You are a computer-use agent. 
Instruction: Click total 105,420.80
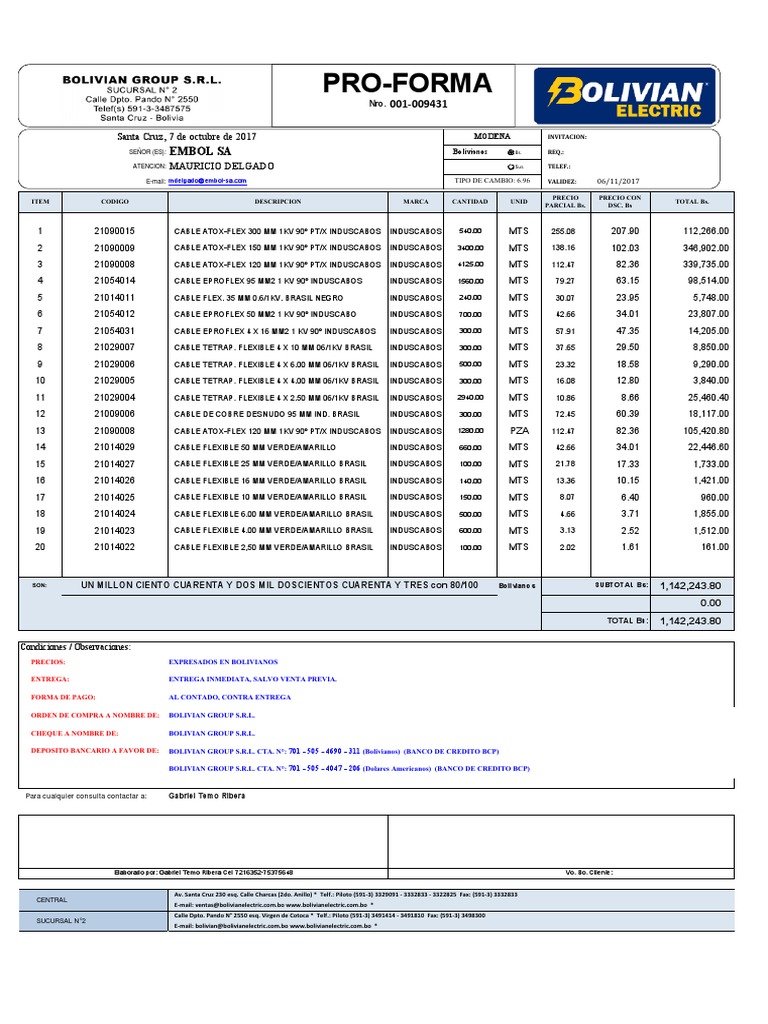click(706, 431)
